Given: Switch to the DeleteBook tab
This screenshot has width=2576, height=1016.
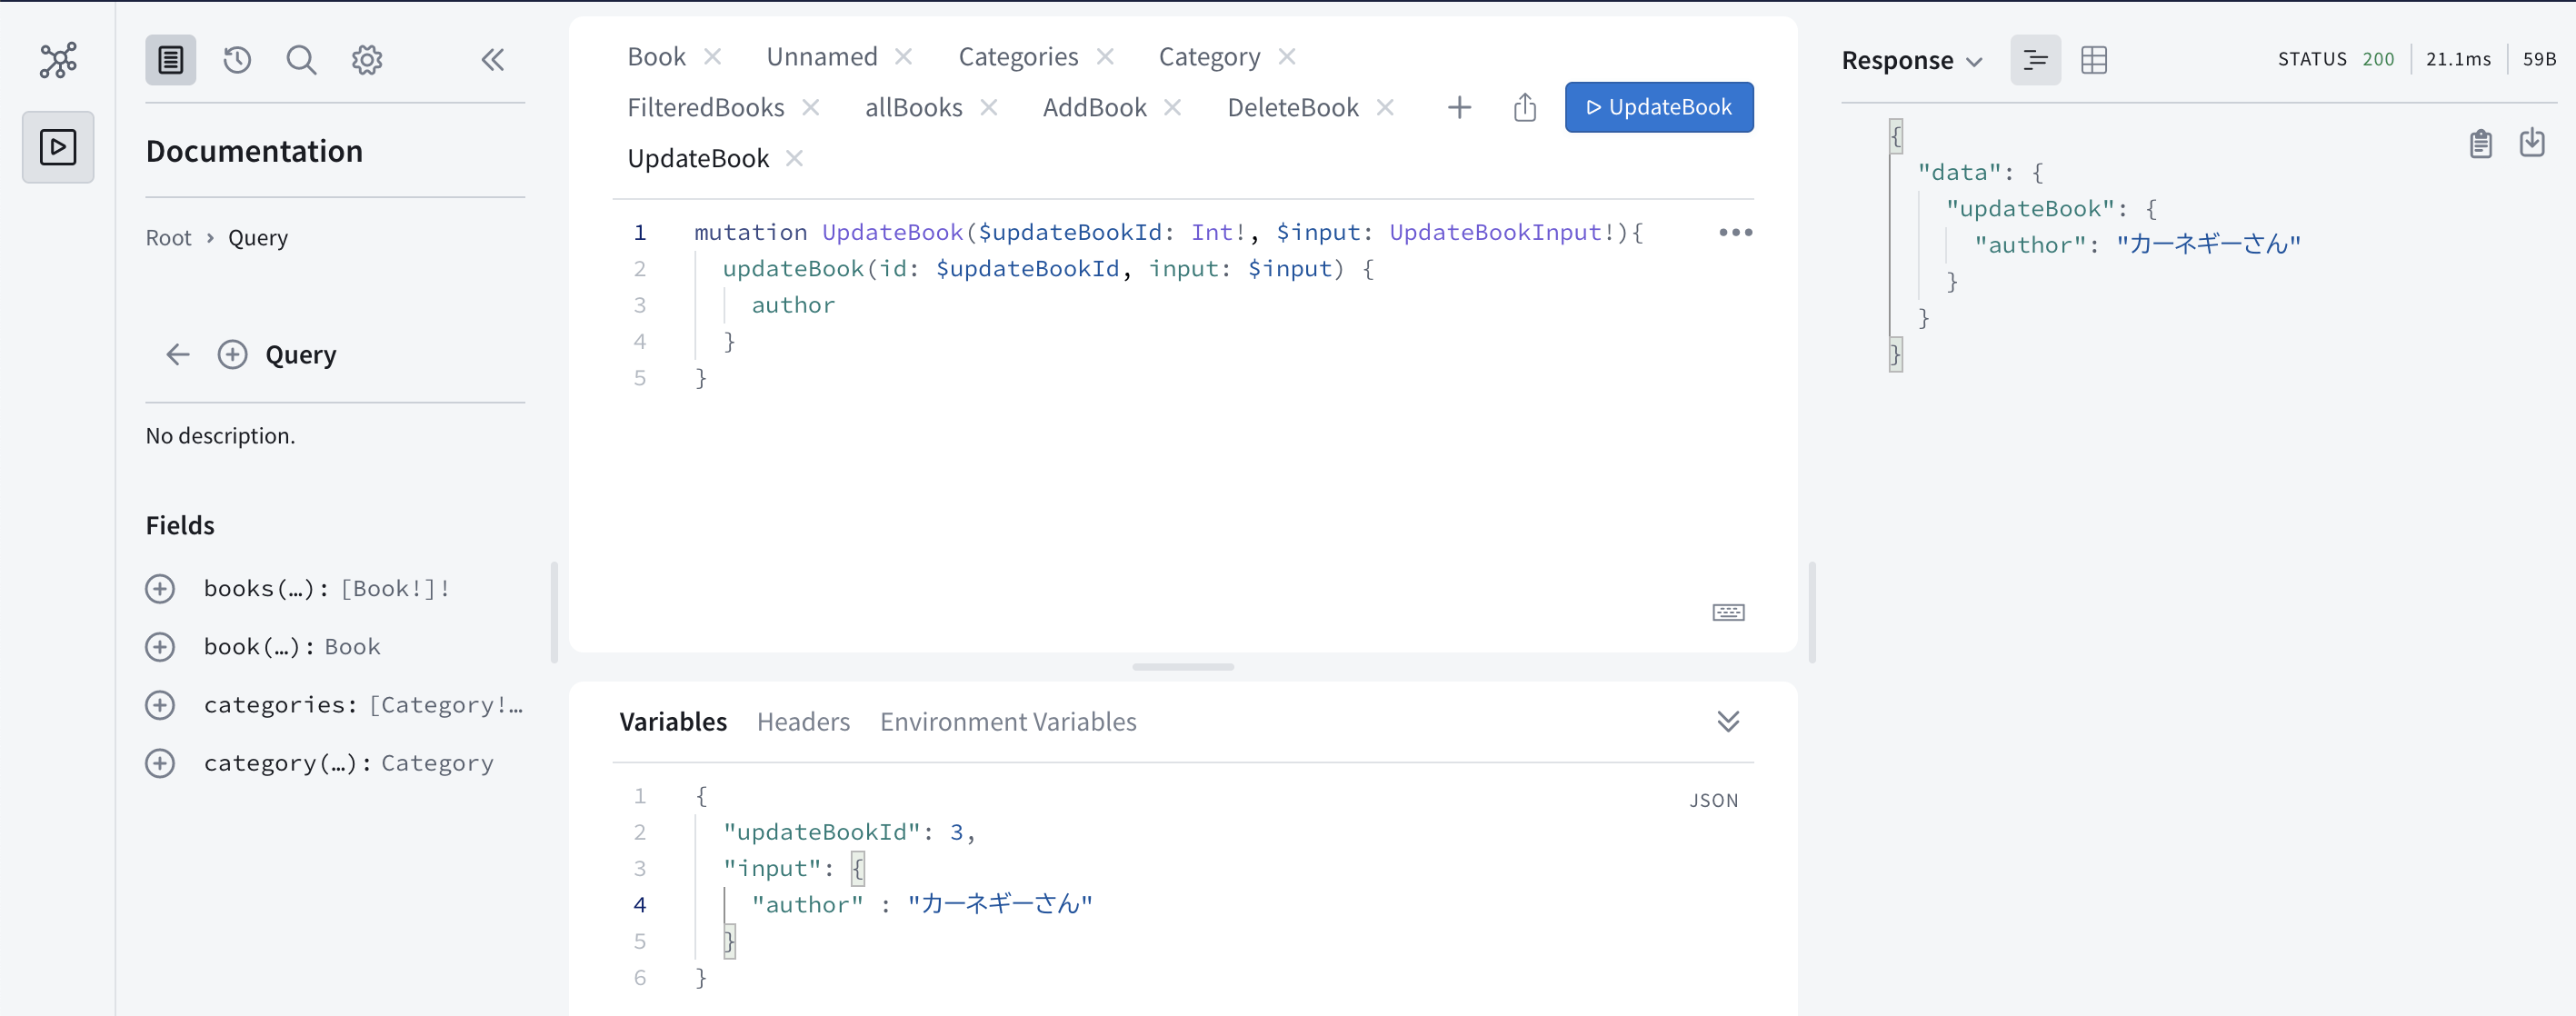Looking at the screenshot, I should [x=1292, y=107].
